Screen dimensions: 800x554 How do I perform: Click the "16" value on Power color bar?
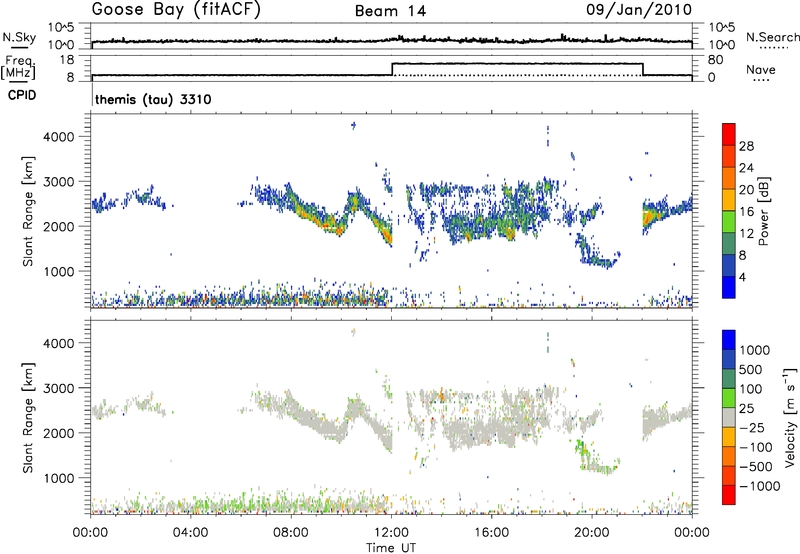tap(746, 212)
